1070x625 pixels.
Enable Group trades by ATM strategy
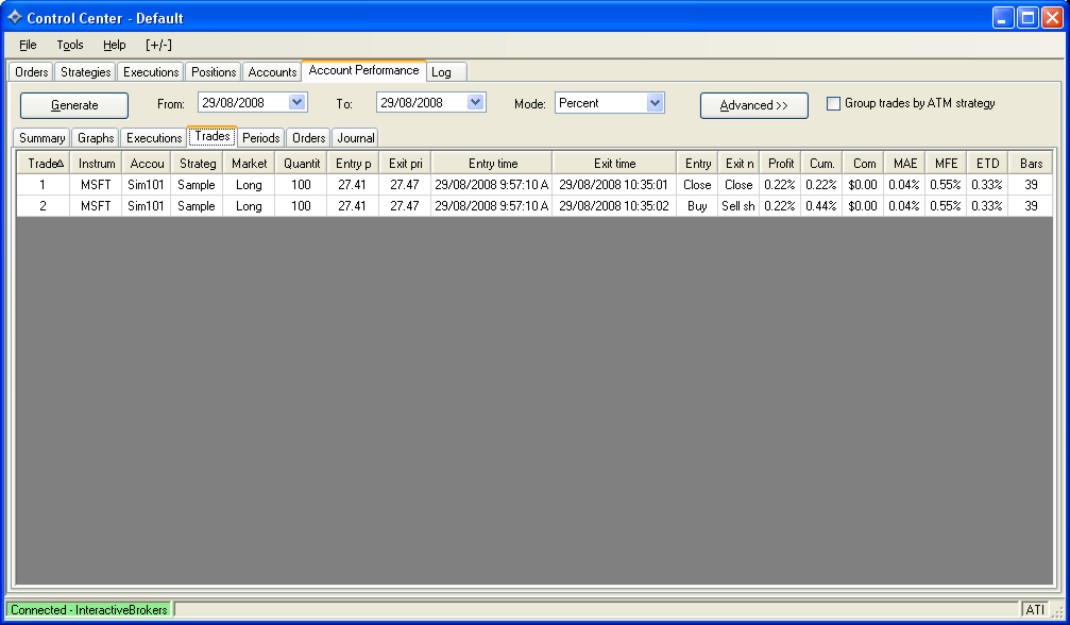tap(833, 103)
